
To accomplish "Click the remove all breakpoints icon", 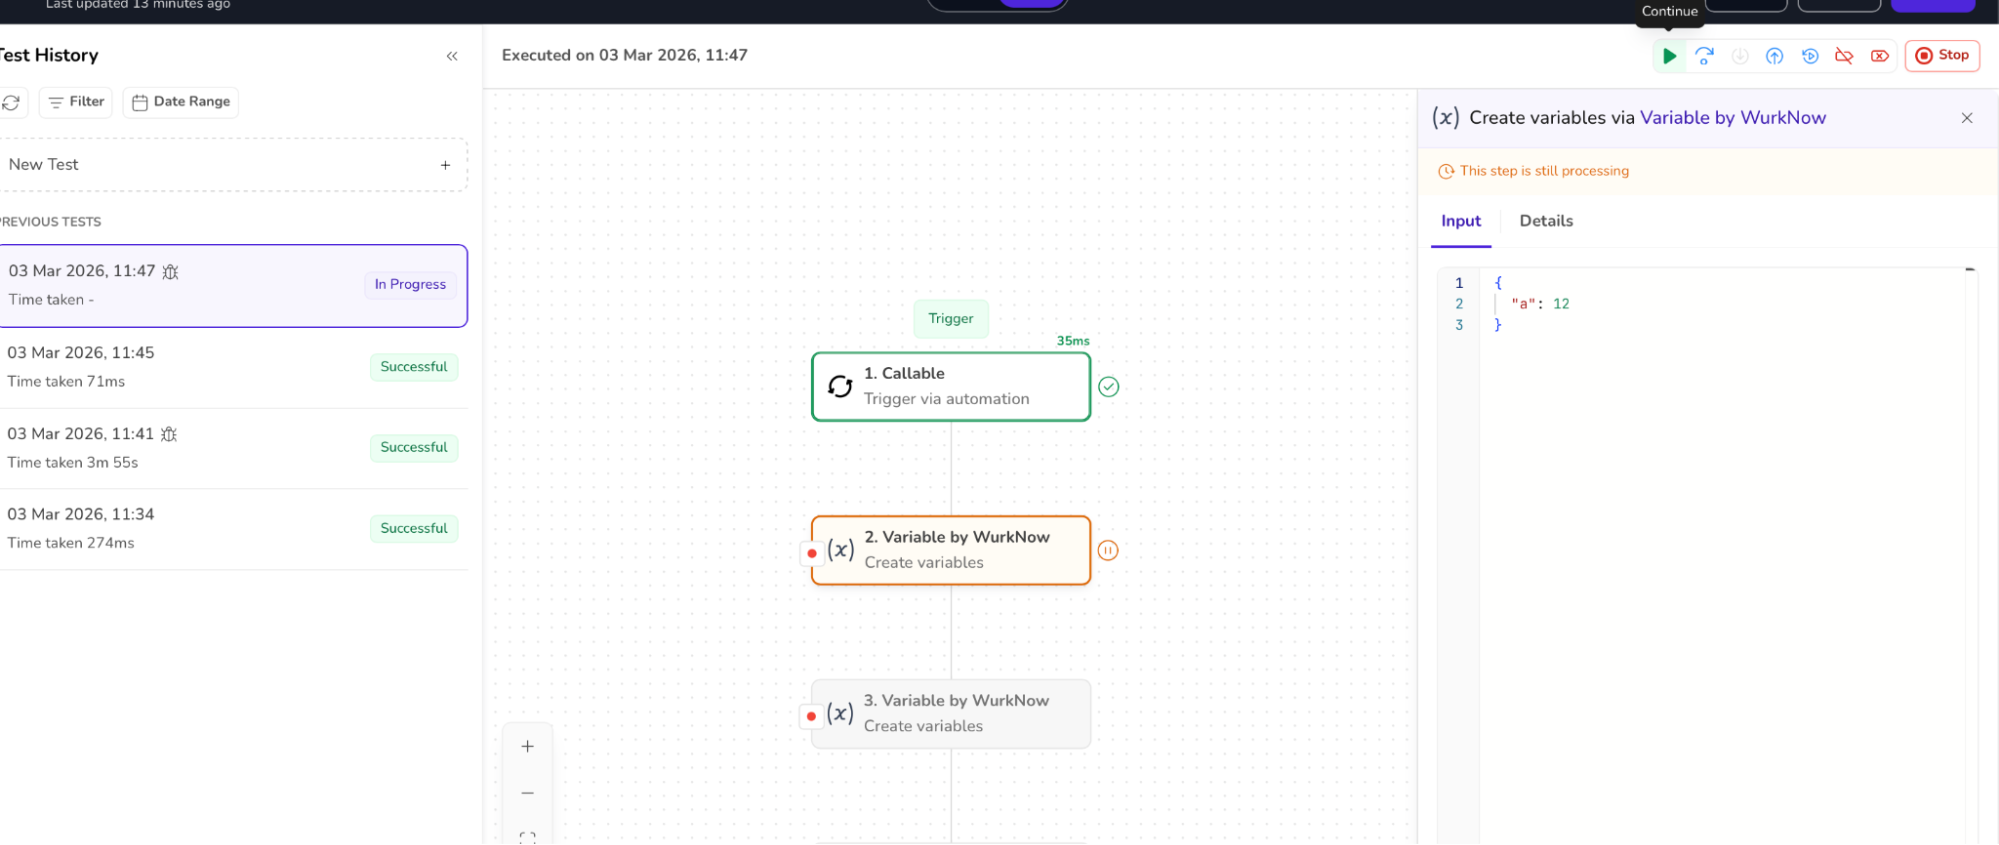I will coord(1880,56).
